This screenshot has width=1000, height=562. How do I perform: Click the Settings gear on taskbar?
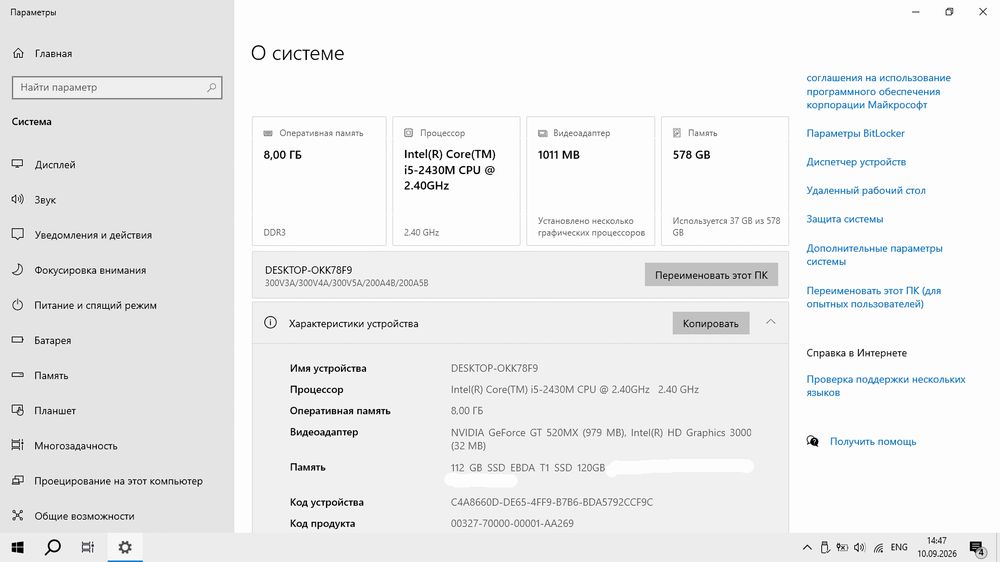coord(125,547)
